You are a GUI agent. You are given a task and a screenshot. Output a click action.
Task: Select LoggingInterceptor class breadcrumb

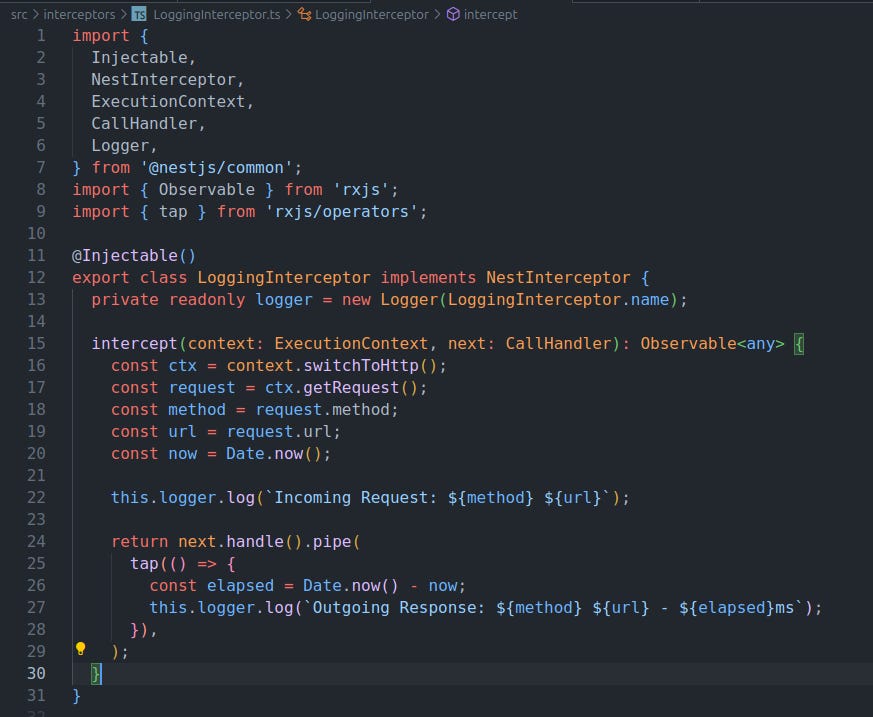372,14
